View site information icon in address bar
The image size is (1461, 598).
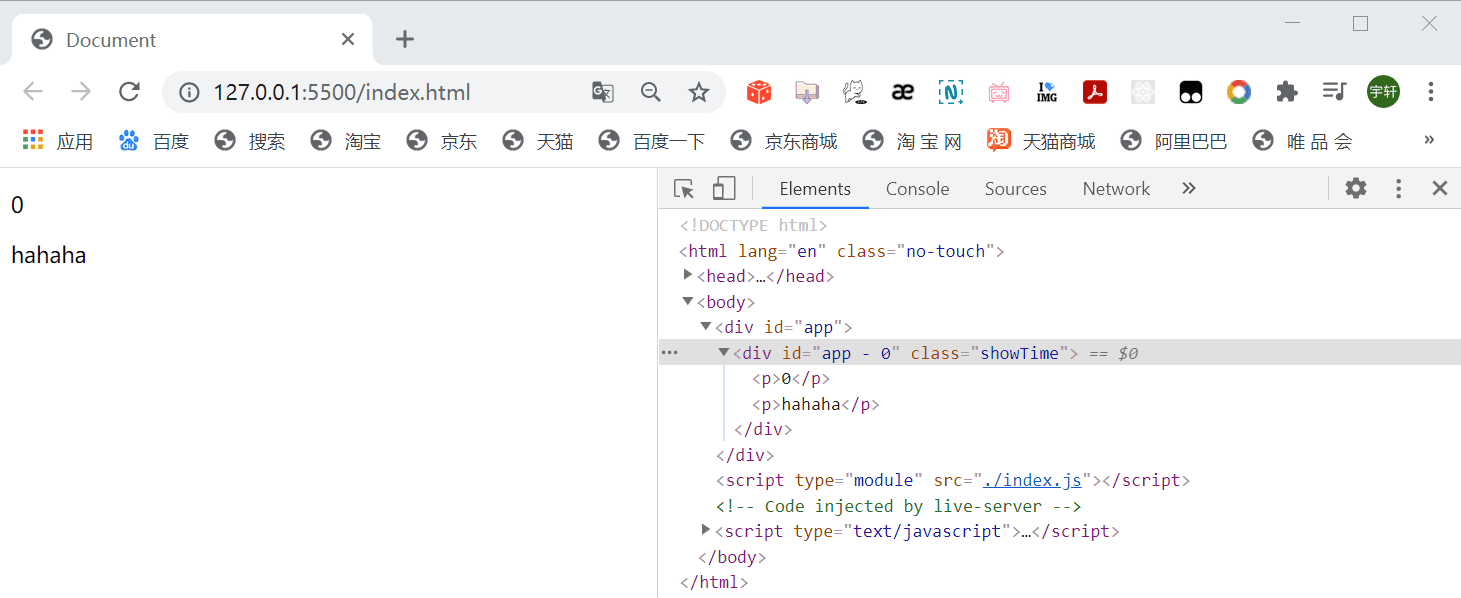189,93
